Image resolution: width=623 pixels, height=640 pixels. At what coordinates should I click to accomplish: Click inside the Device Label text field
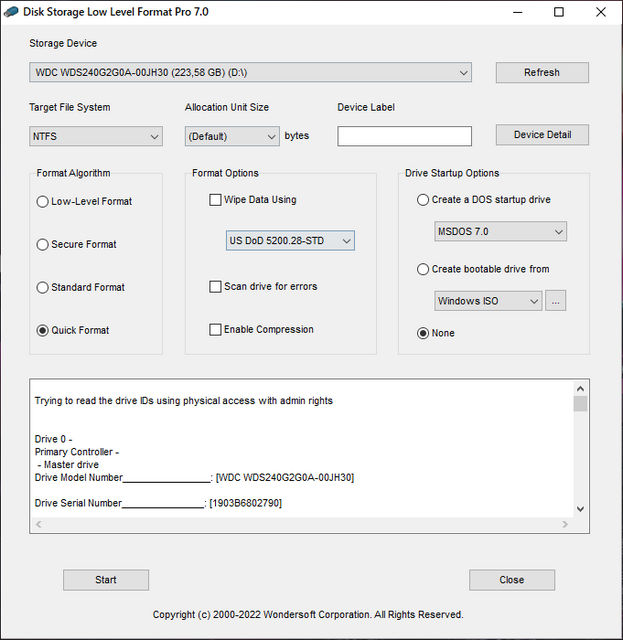[x=404, y=136]
